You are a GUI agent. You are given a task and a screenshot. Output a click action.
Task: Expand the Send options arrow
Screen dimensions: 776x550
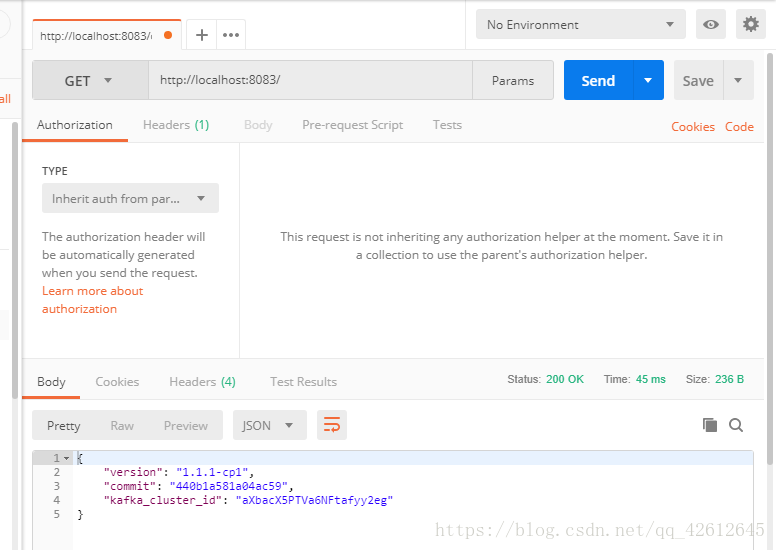point(648,80)
